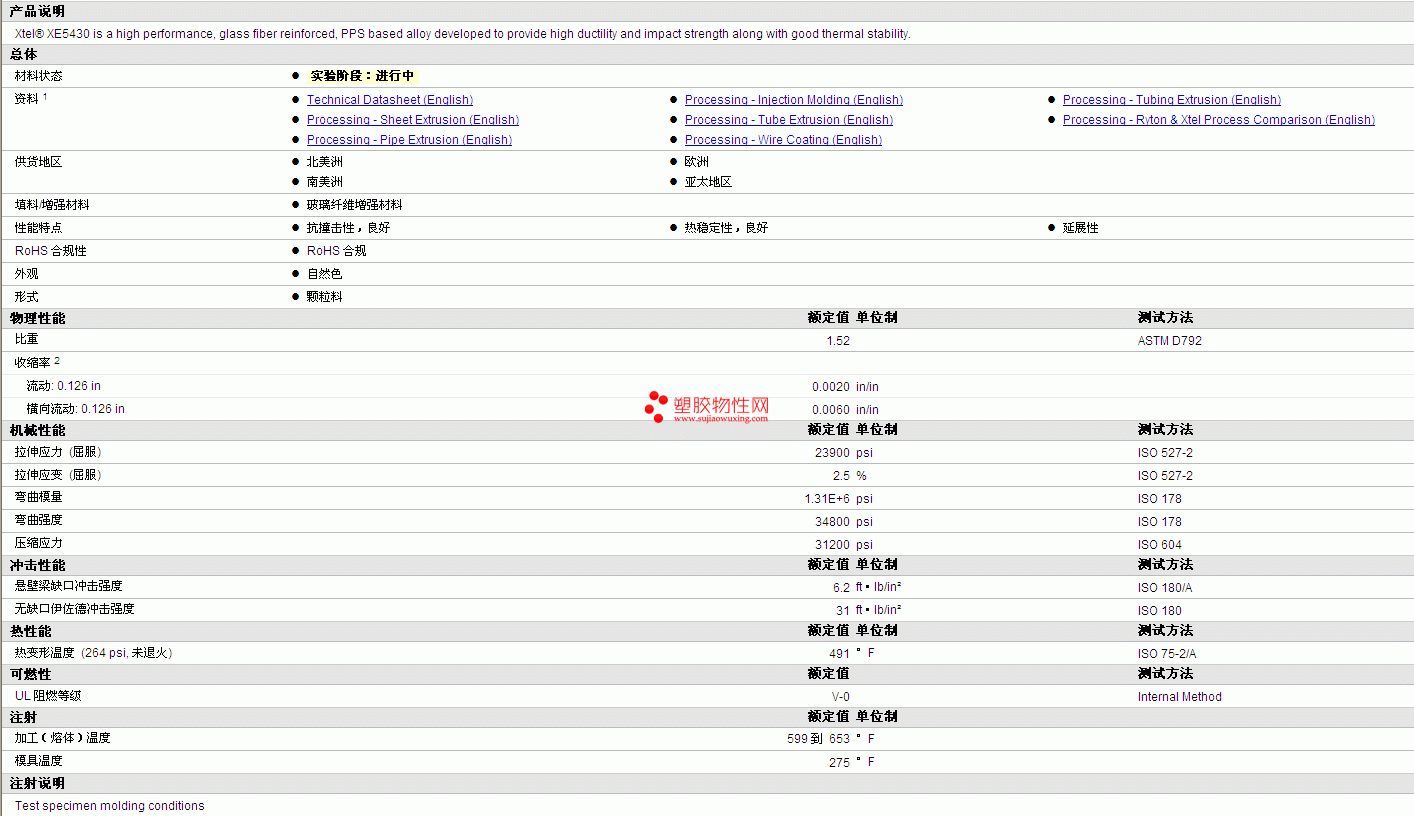Click the 颗粒料 form value
This screenshot has height=816, width=1414.
pos(325,297)
